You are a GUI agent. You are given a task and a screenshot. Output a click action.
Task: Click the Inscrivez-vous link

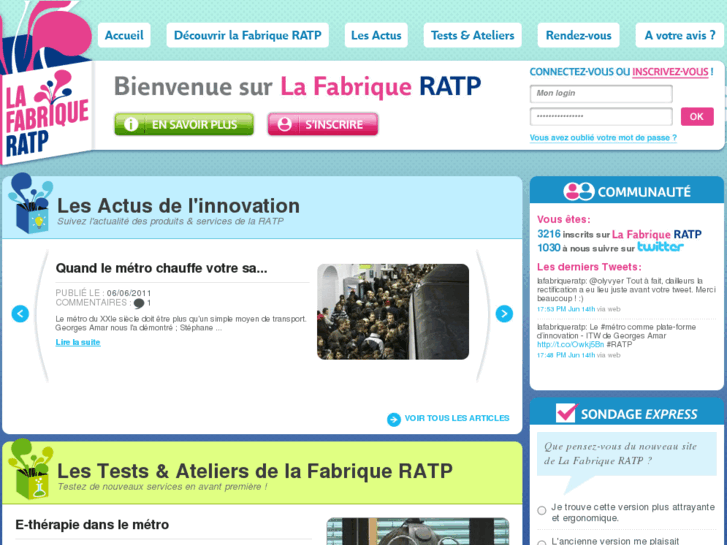(x=670, y=72)
